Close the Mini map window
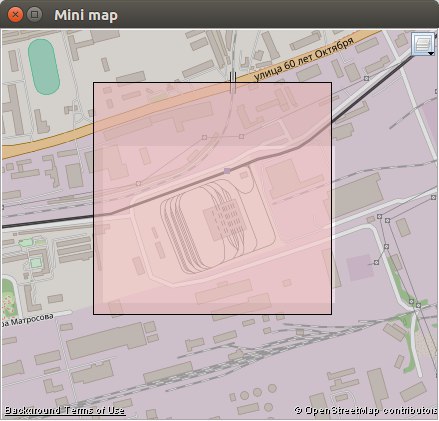 tap(15, 15)
